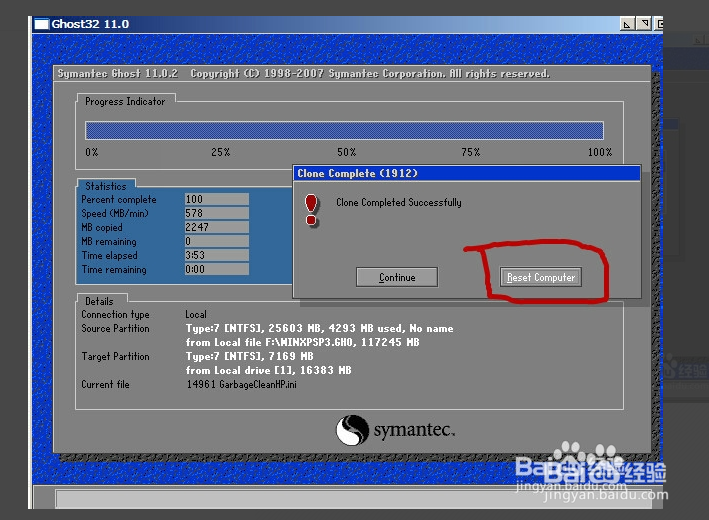Click the source file F:\WINXPSP3.GHO line
The width and height of the screenshot is (709, 520).
pyautogui.click(x=303, y=342)
